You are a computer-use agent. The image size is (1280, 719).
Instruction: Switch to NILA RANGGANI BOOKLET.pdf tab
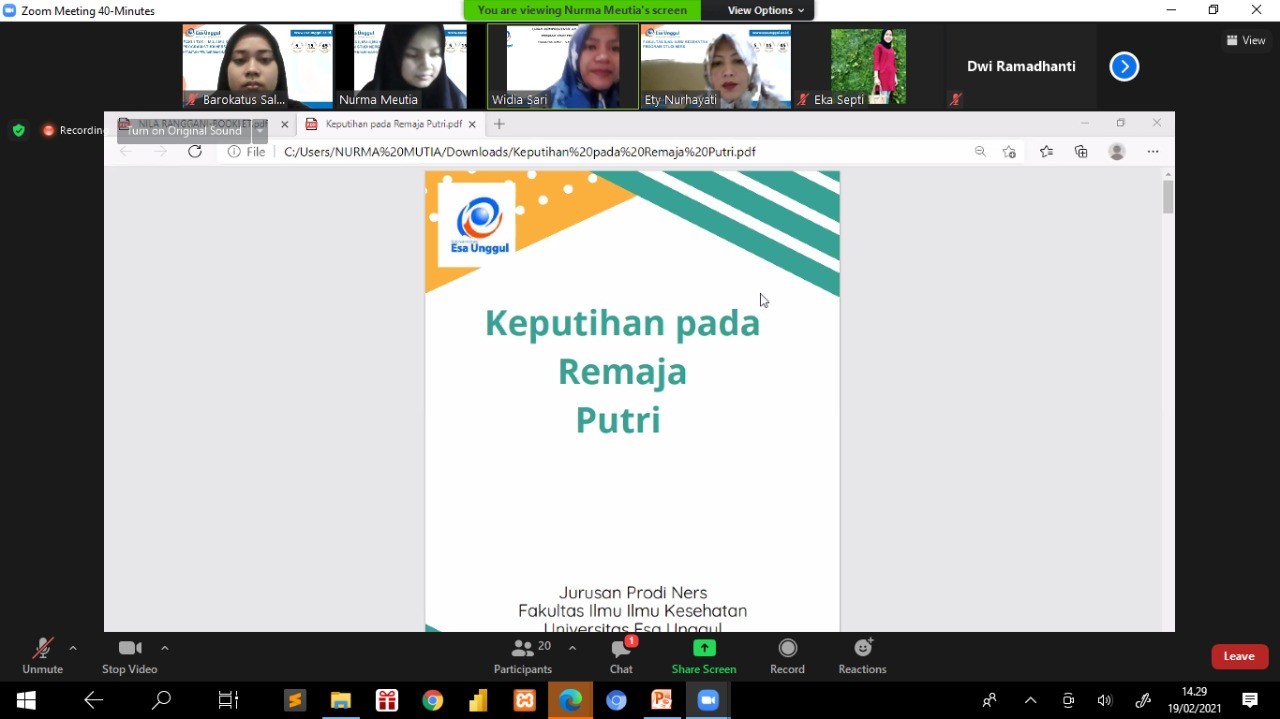pos(194,124)
